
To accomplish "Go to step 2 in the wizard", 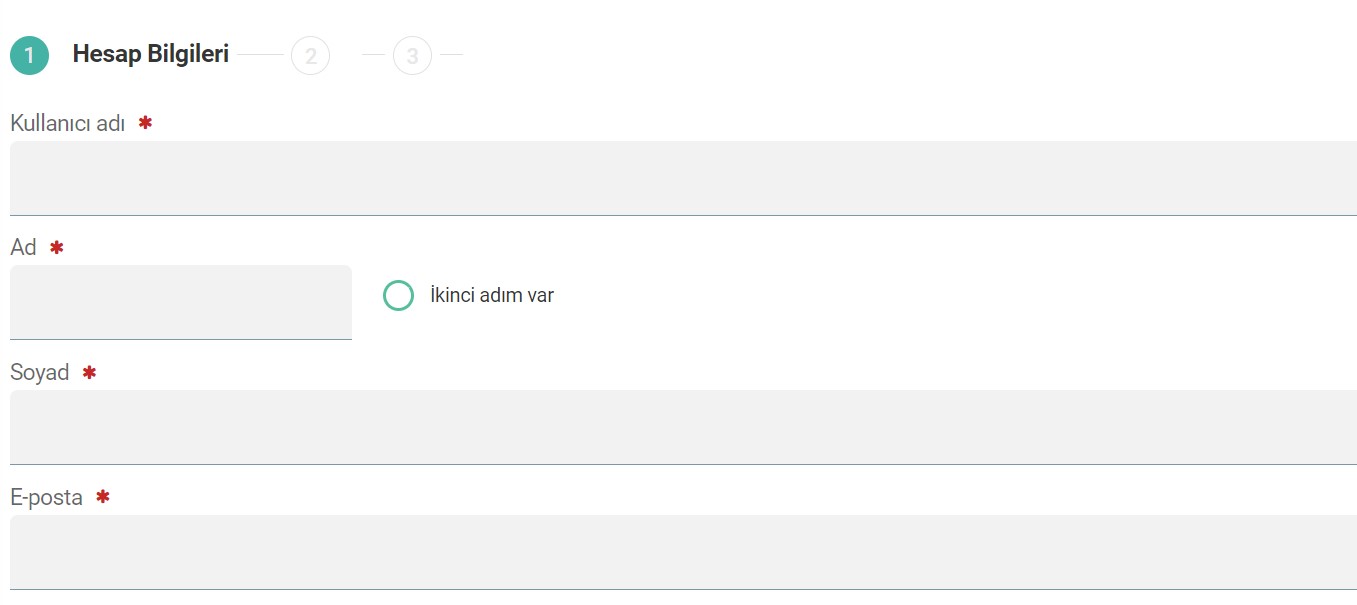I will coord(310,56).
